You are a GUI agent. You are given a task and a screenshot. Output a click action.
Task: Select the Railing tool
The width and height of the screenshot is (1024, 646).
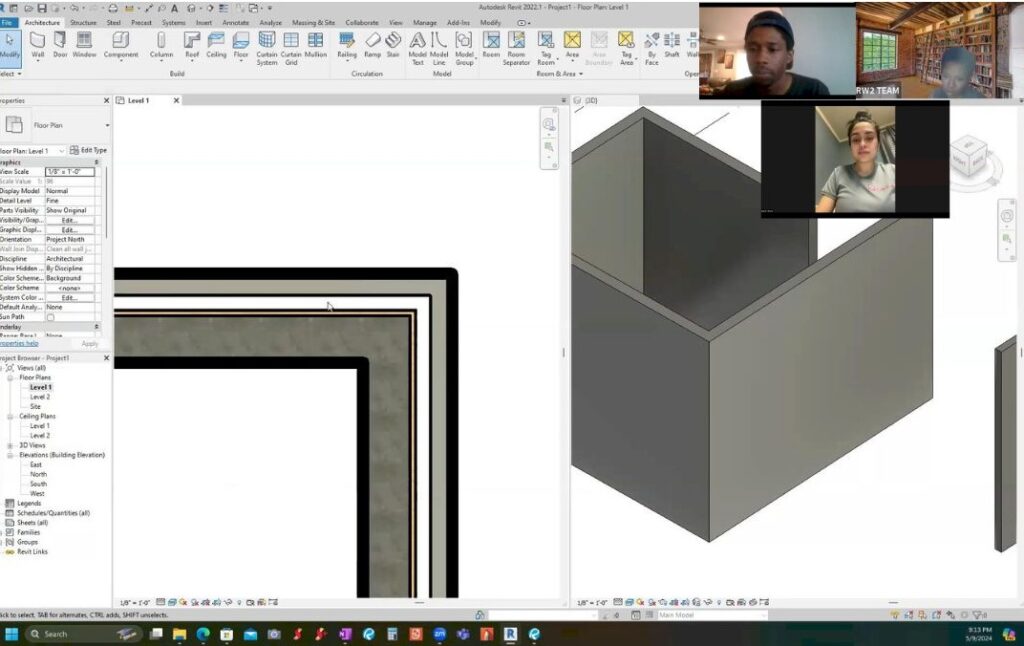point(347,44)
